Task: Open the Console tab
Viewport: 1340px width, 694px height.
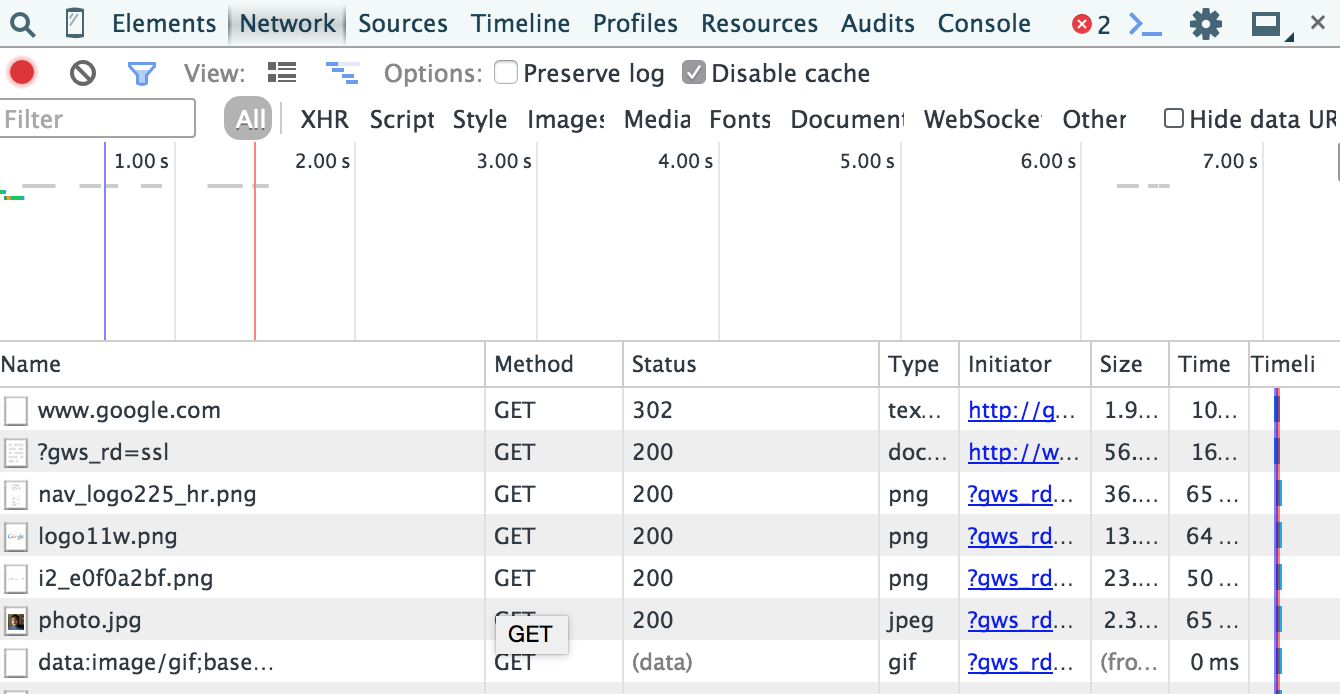Action: 984,24
